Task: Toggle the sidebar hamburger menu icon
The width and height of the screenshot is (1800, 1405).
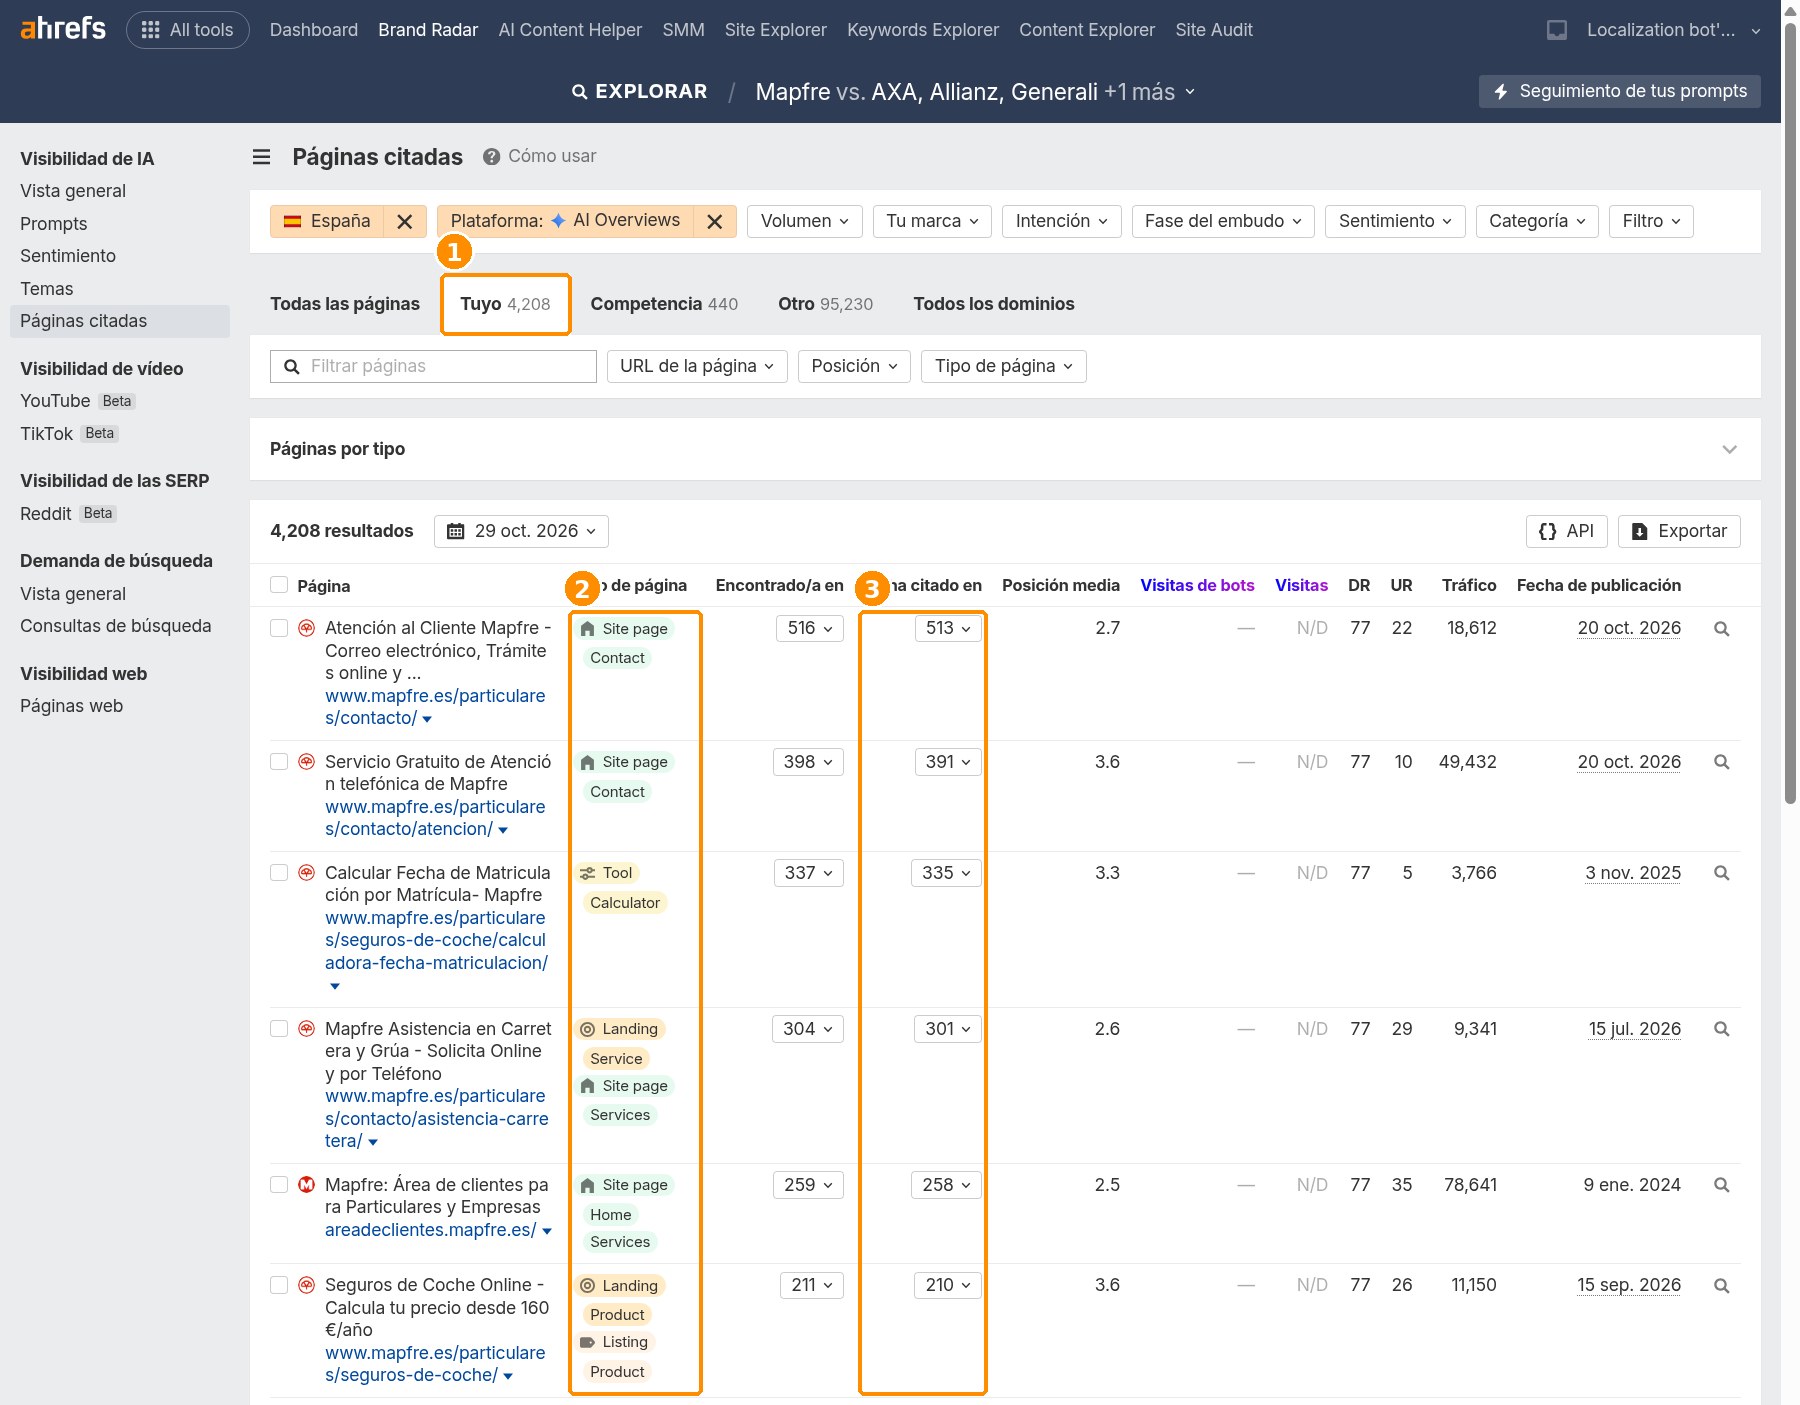Action: coord(261,157)
